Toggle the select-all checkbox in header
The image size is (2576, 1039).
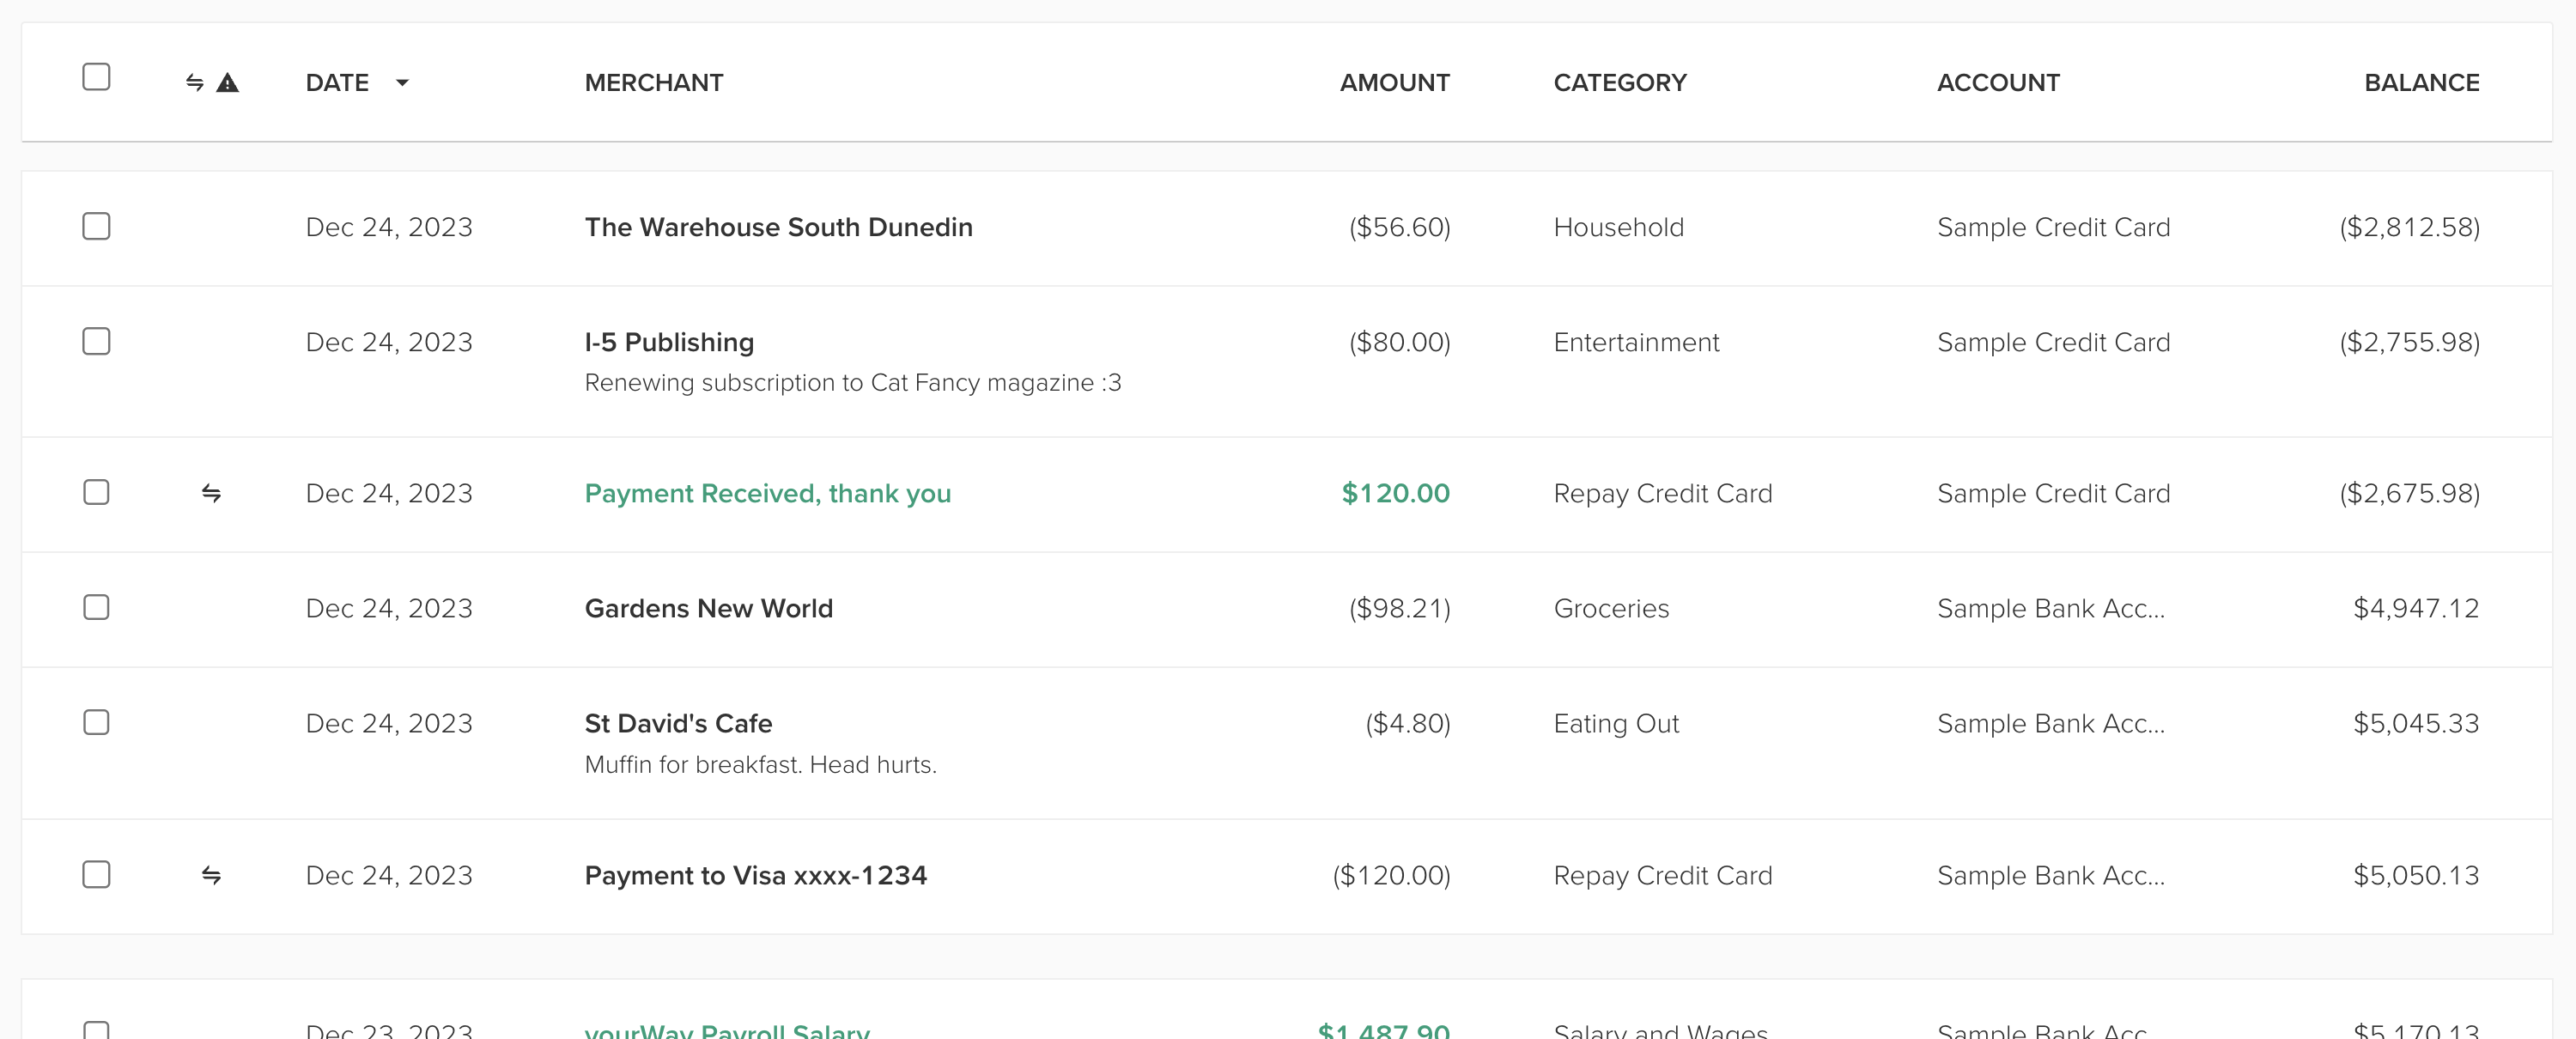click(x=96, y=77)
